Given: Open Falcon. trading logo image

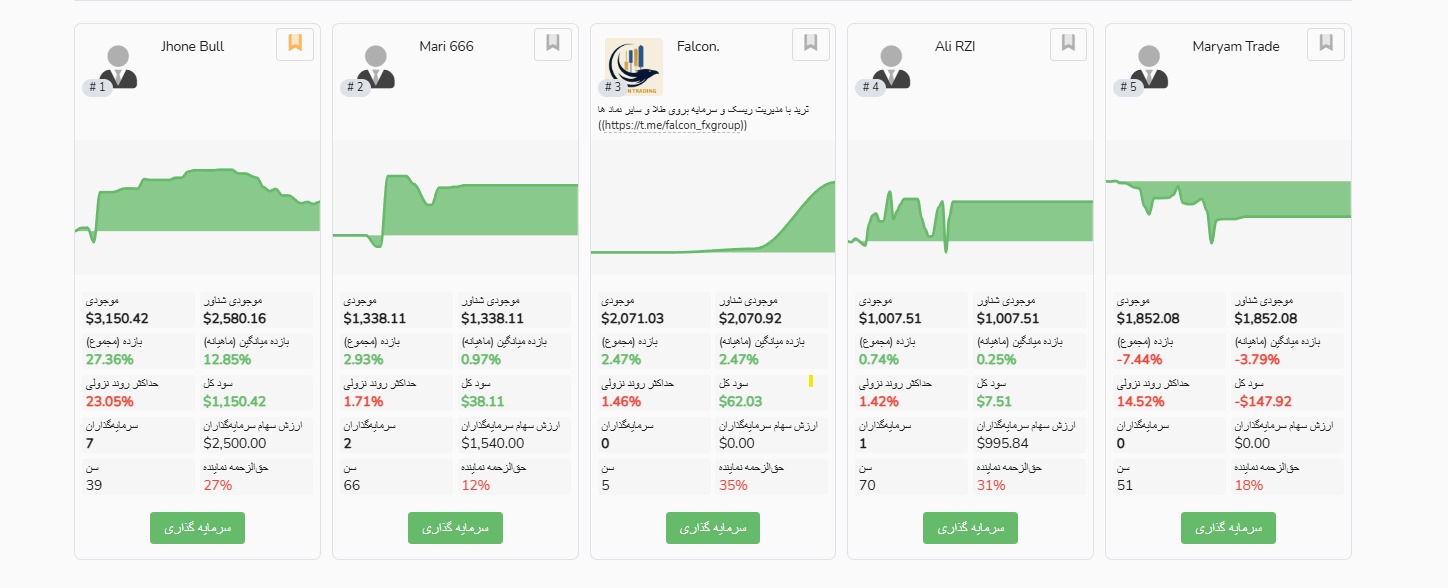Looking at the screenshot, I should pyautogui.click(x=634, y=66).
